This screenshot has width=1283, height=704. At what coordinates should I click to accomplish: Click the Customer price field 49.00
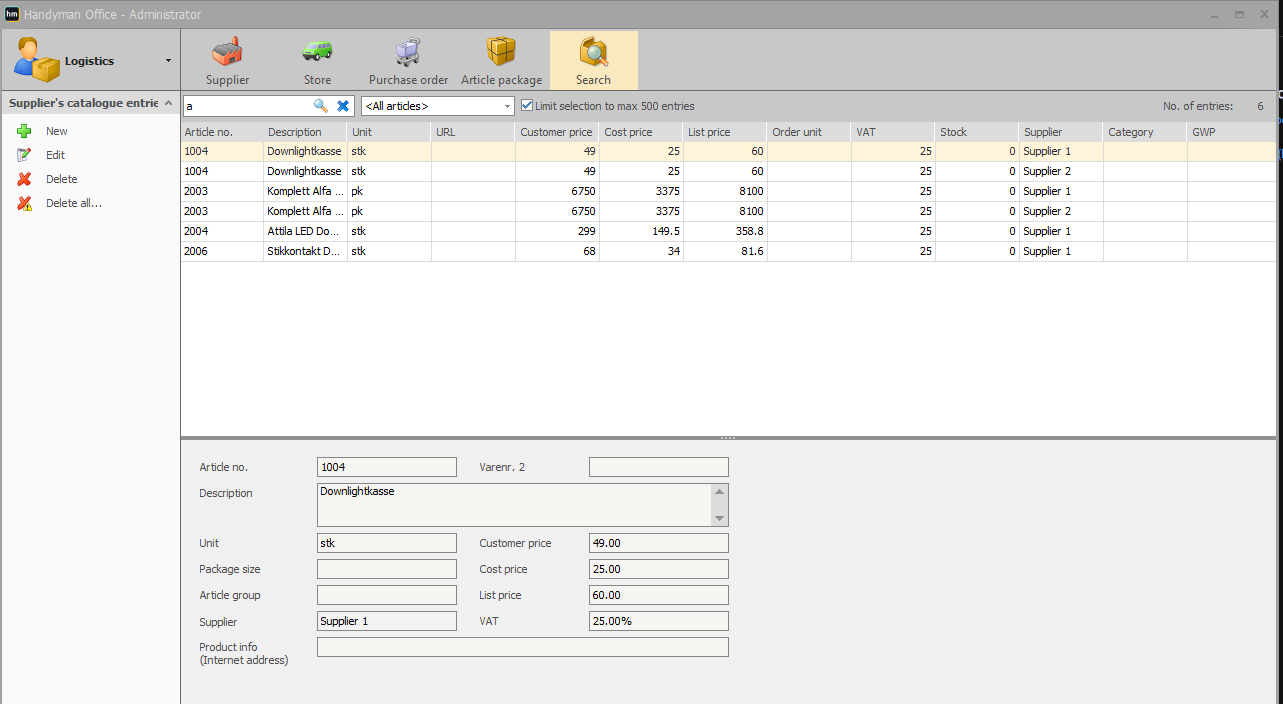[659, 543]
